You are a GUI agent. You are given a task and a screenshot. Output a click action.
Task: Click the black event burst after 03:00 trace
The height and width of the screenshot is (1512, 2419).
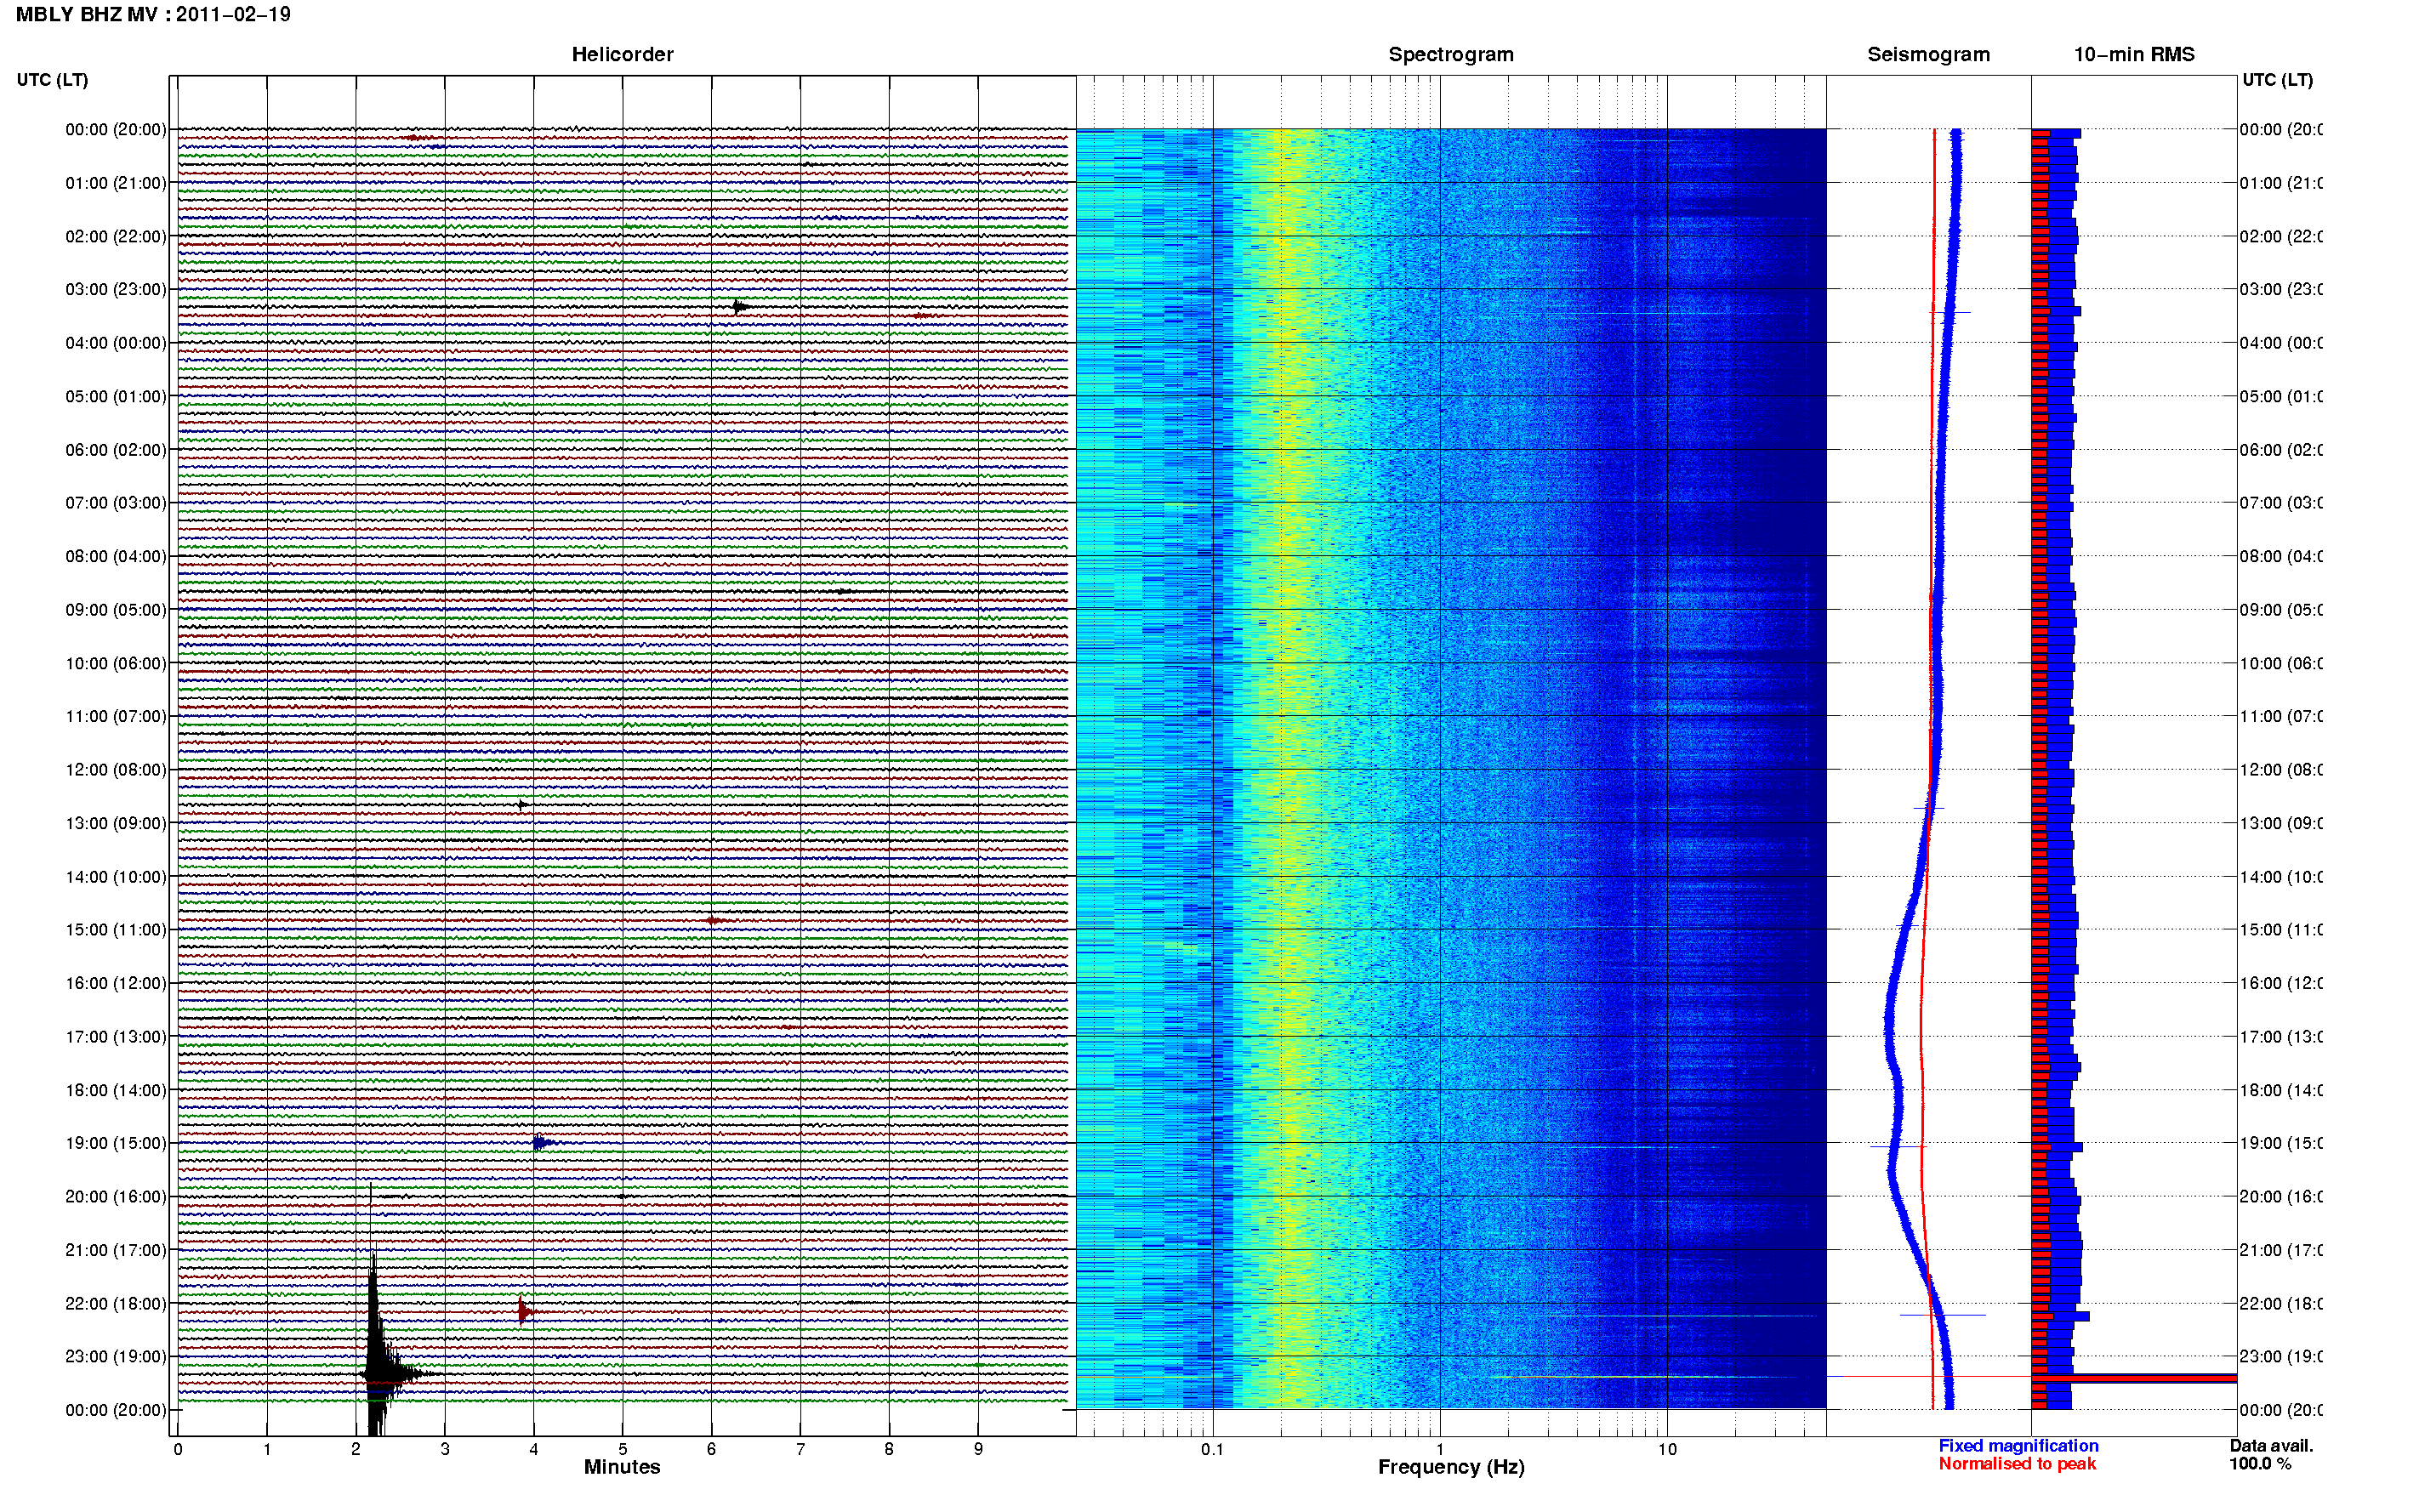point(739,306)
